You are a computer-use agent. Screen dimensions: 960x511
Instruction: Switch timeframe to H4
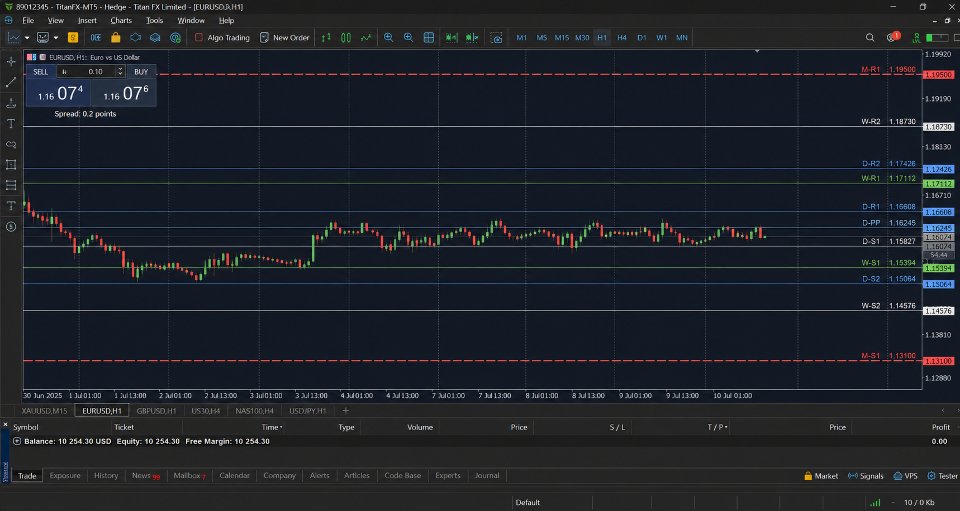pos(622,37)
